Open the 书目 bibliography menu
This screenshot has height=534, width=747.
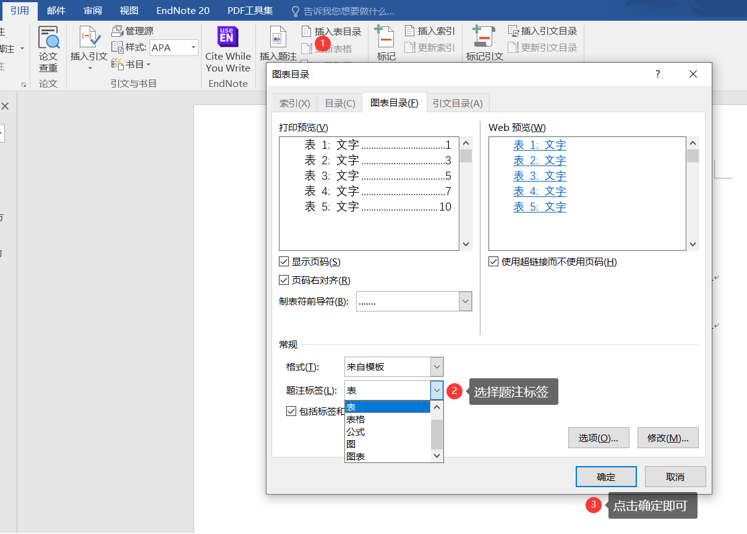[131, 64]
